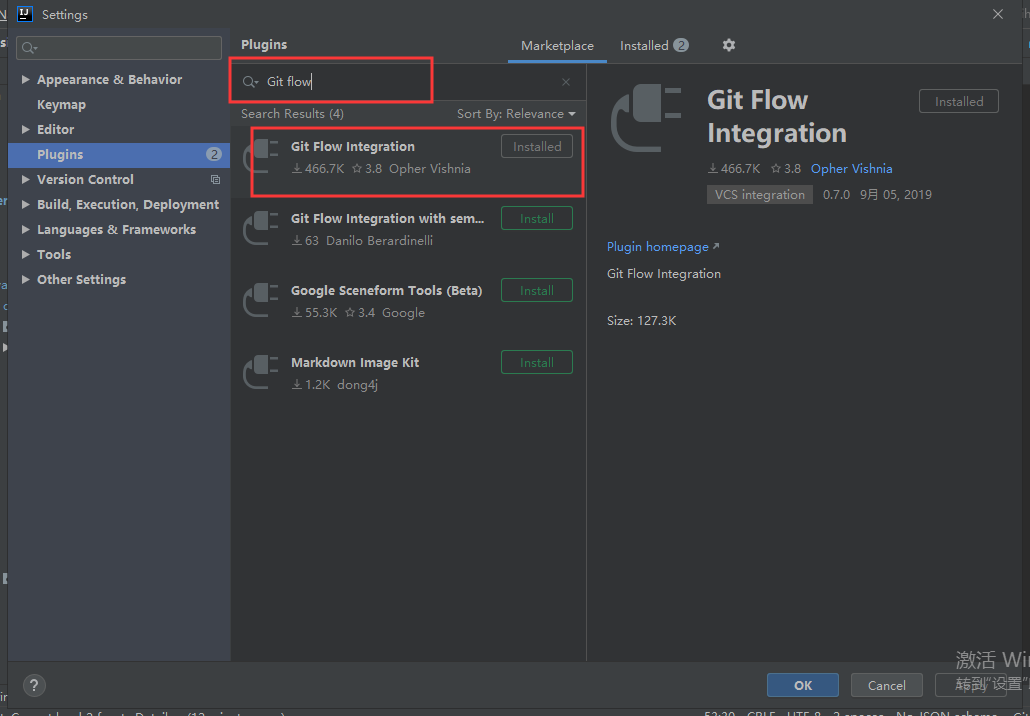Close the Settings dialog window

point(998,14)
